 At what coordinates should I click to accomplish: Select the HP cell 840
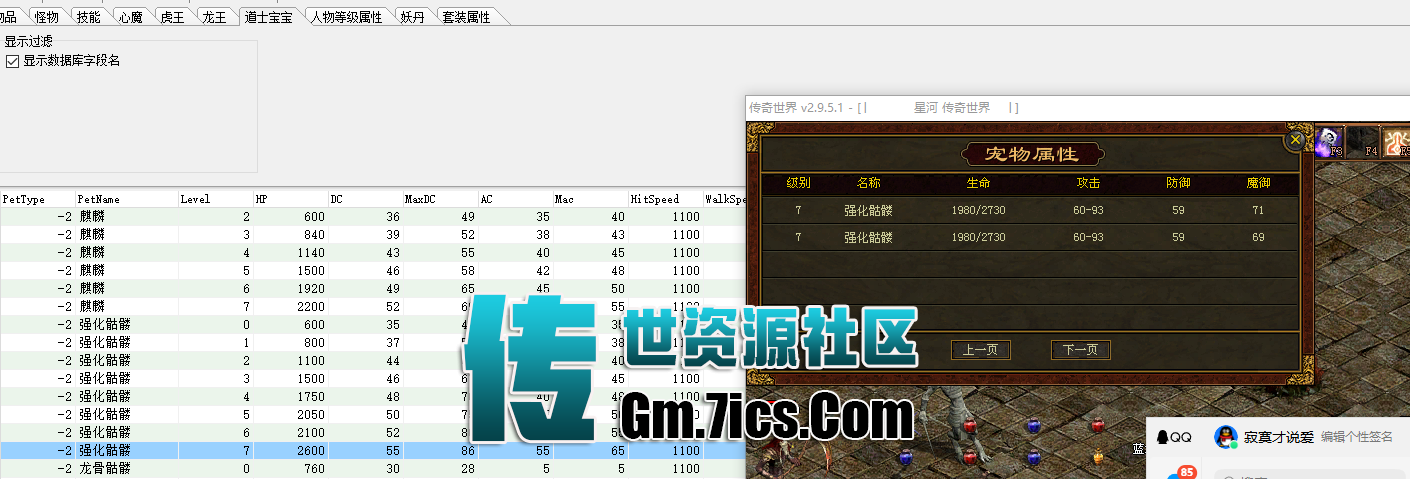pyautogui.click(x=291, y=234)
